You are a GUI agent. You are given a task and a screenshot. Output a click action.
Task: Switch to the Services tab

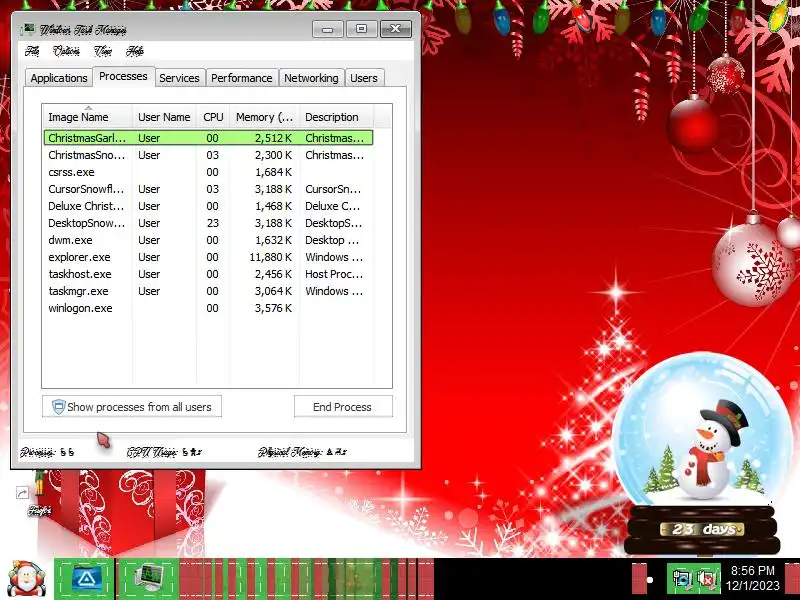[180, 78]
